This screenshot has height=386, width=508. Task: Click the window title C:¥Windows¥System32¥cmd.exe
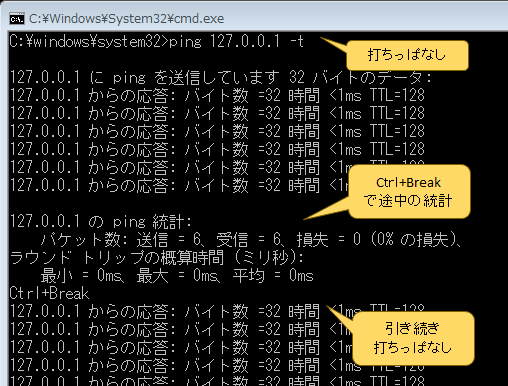(126, 19)
